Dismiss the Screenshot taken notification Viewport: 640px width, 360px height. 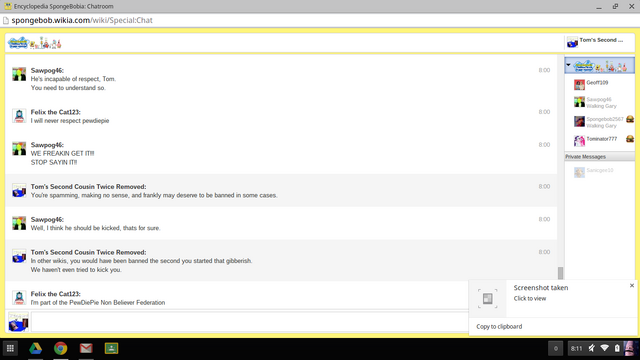coord(631,285)
